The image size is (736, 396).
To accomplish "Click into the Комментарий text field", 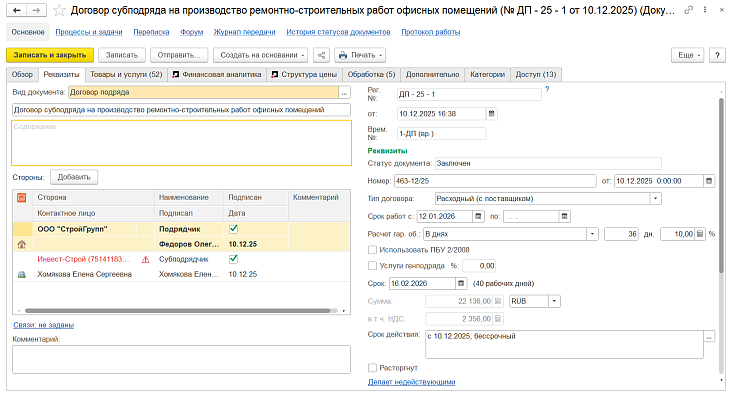I will tap(181, 359).
